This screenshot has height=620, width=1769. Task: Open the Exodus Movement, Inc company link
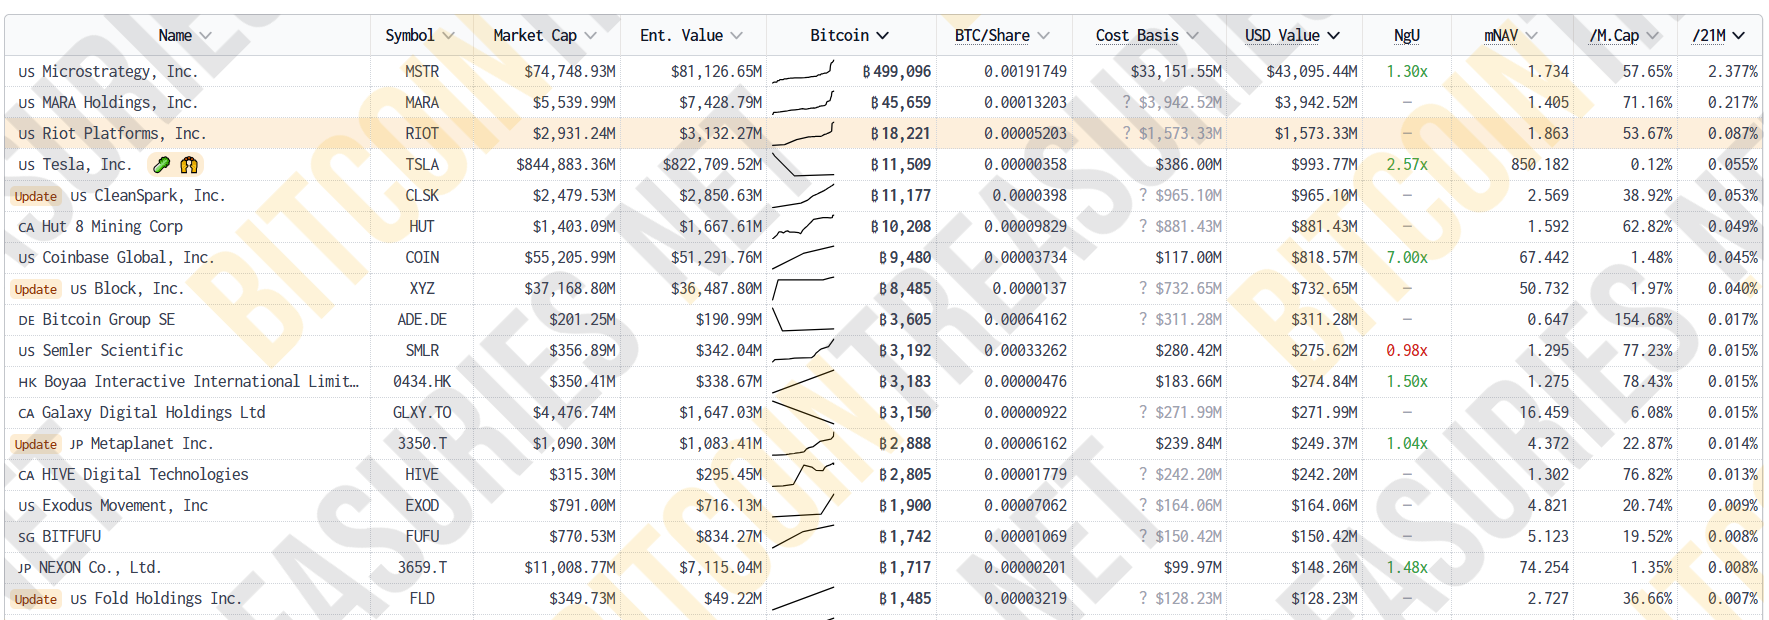point(125,505)
